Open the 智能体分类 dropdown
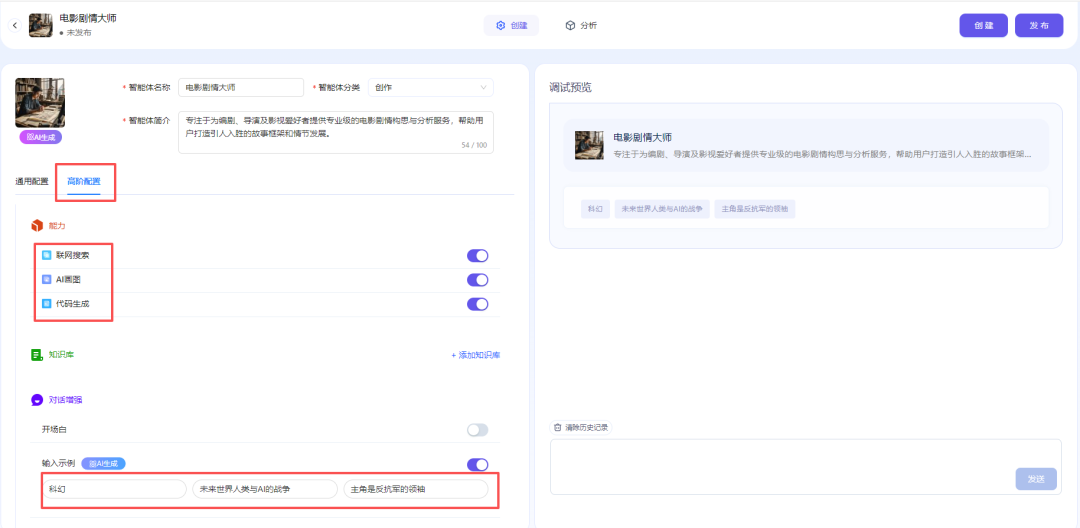The height and width of the screenshot is (528, 1080). (430, 88)
